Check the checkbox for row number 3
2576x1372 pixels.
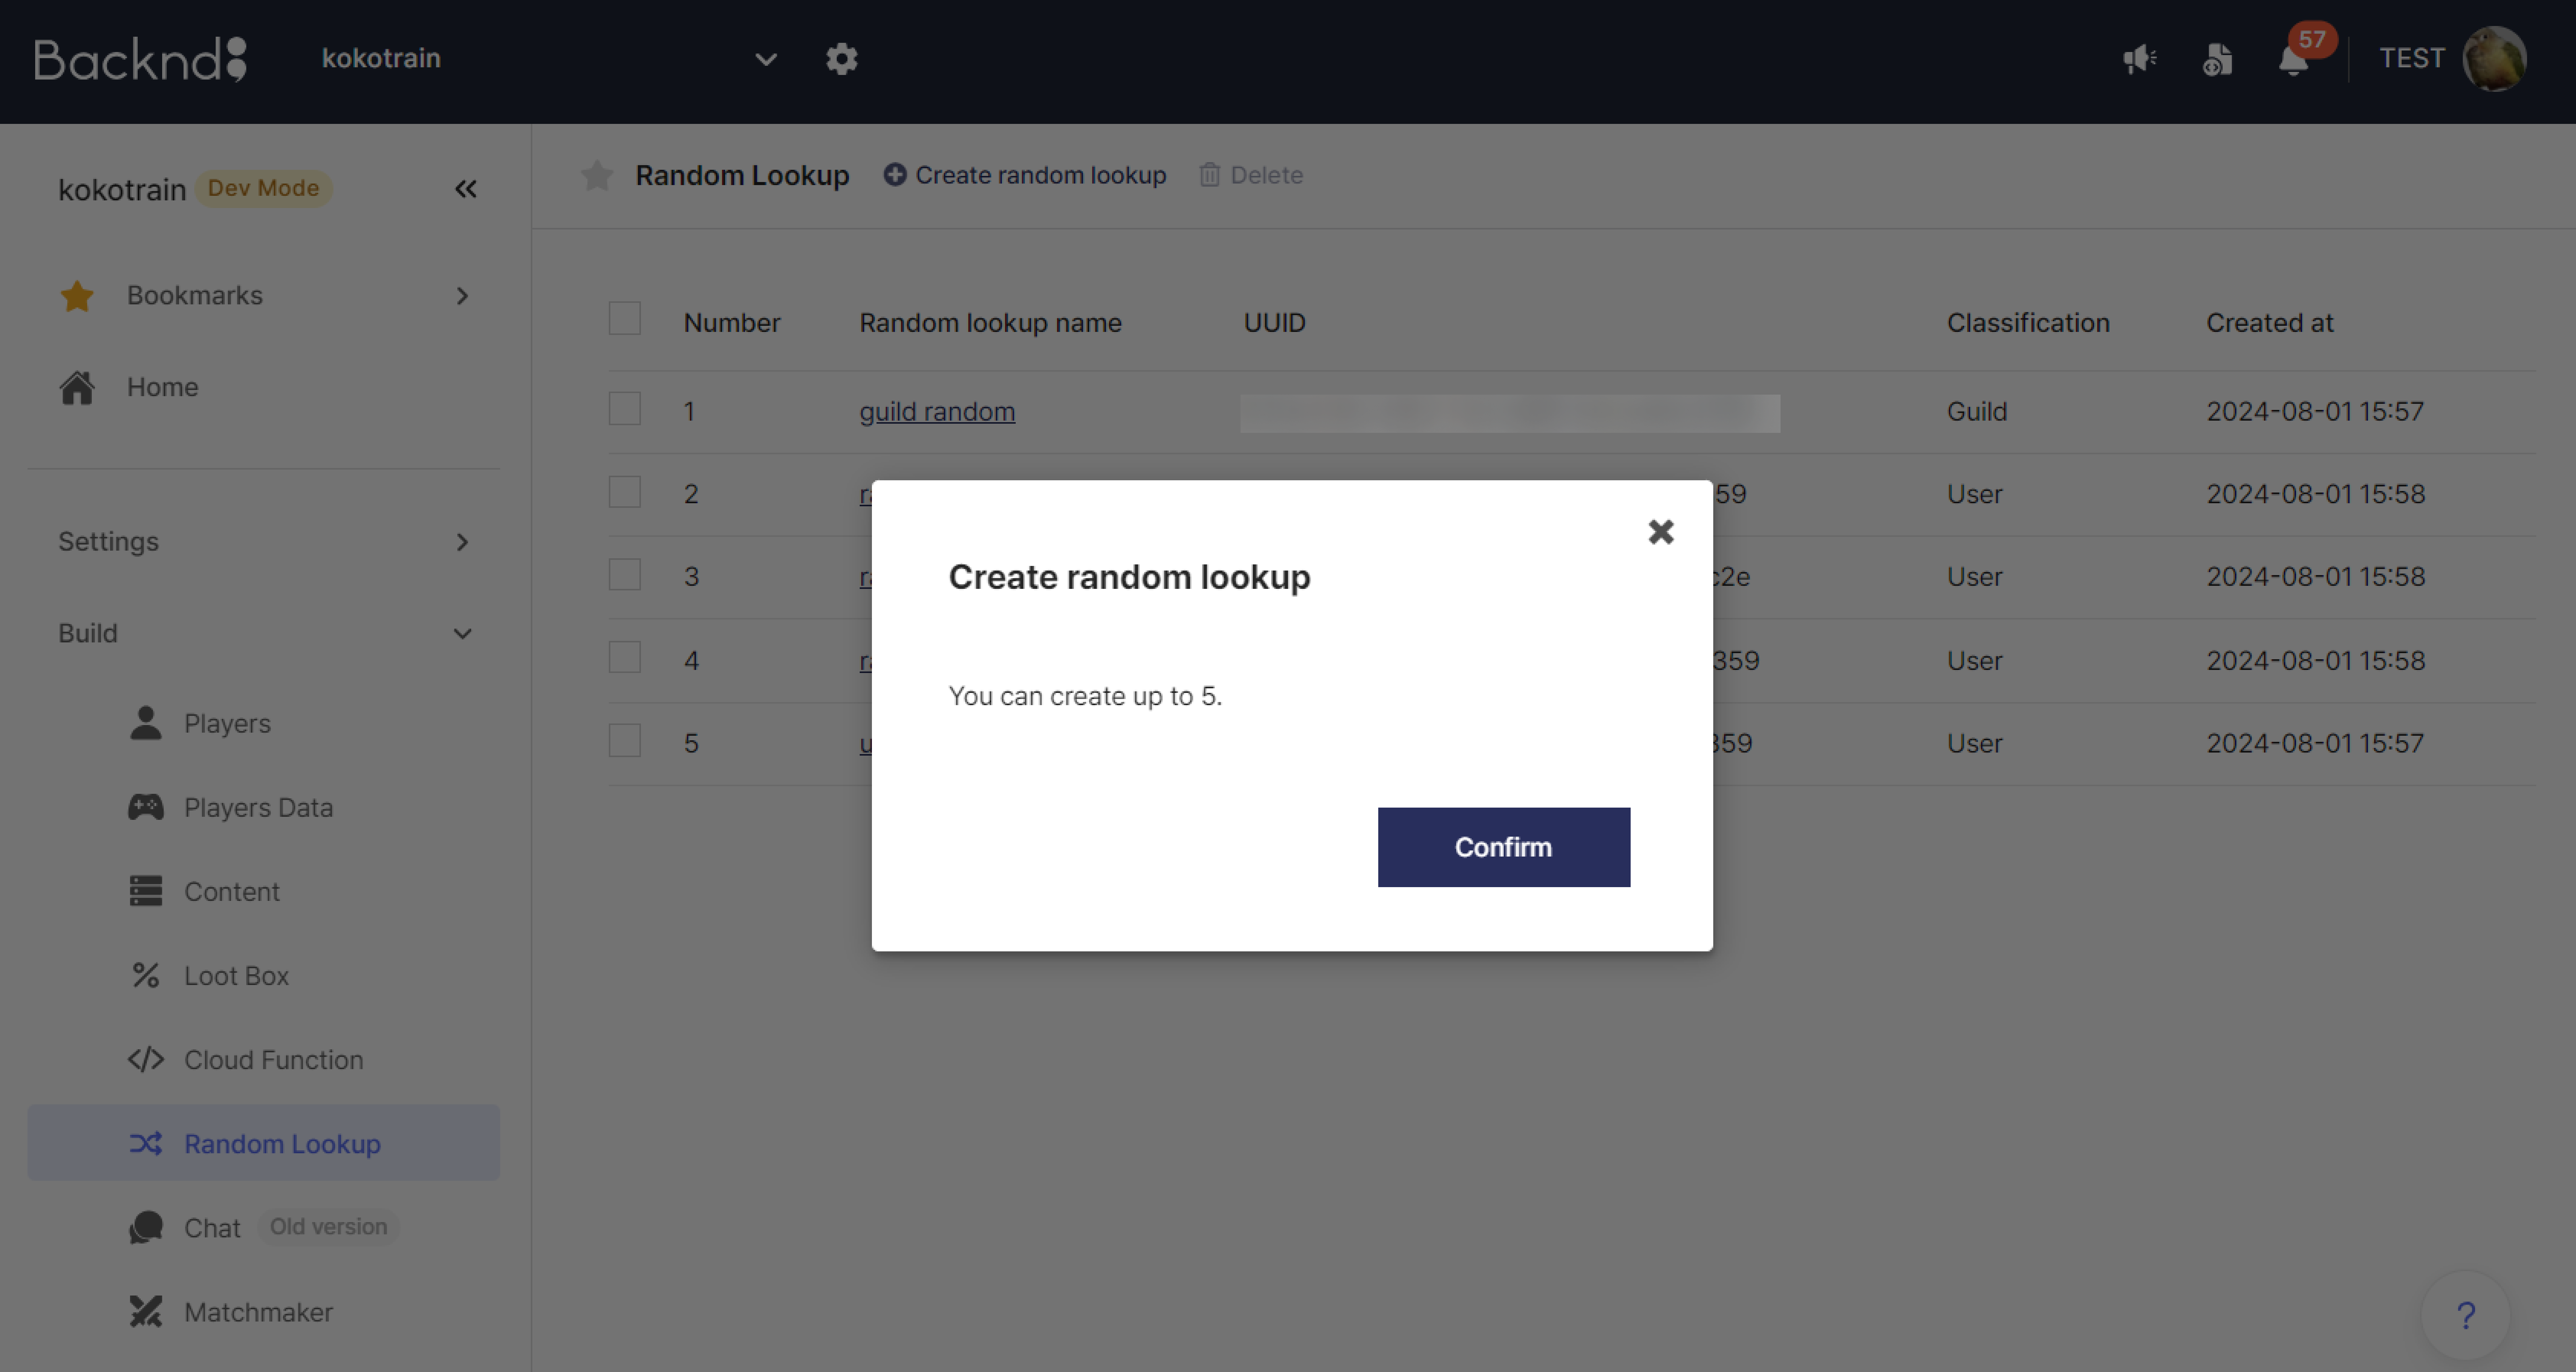point(624,574)
